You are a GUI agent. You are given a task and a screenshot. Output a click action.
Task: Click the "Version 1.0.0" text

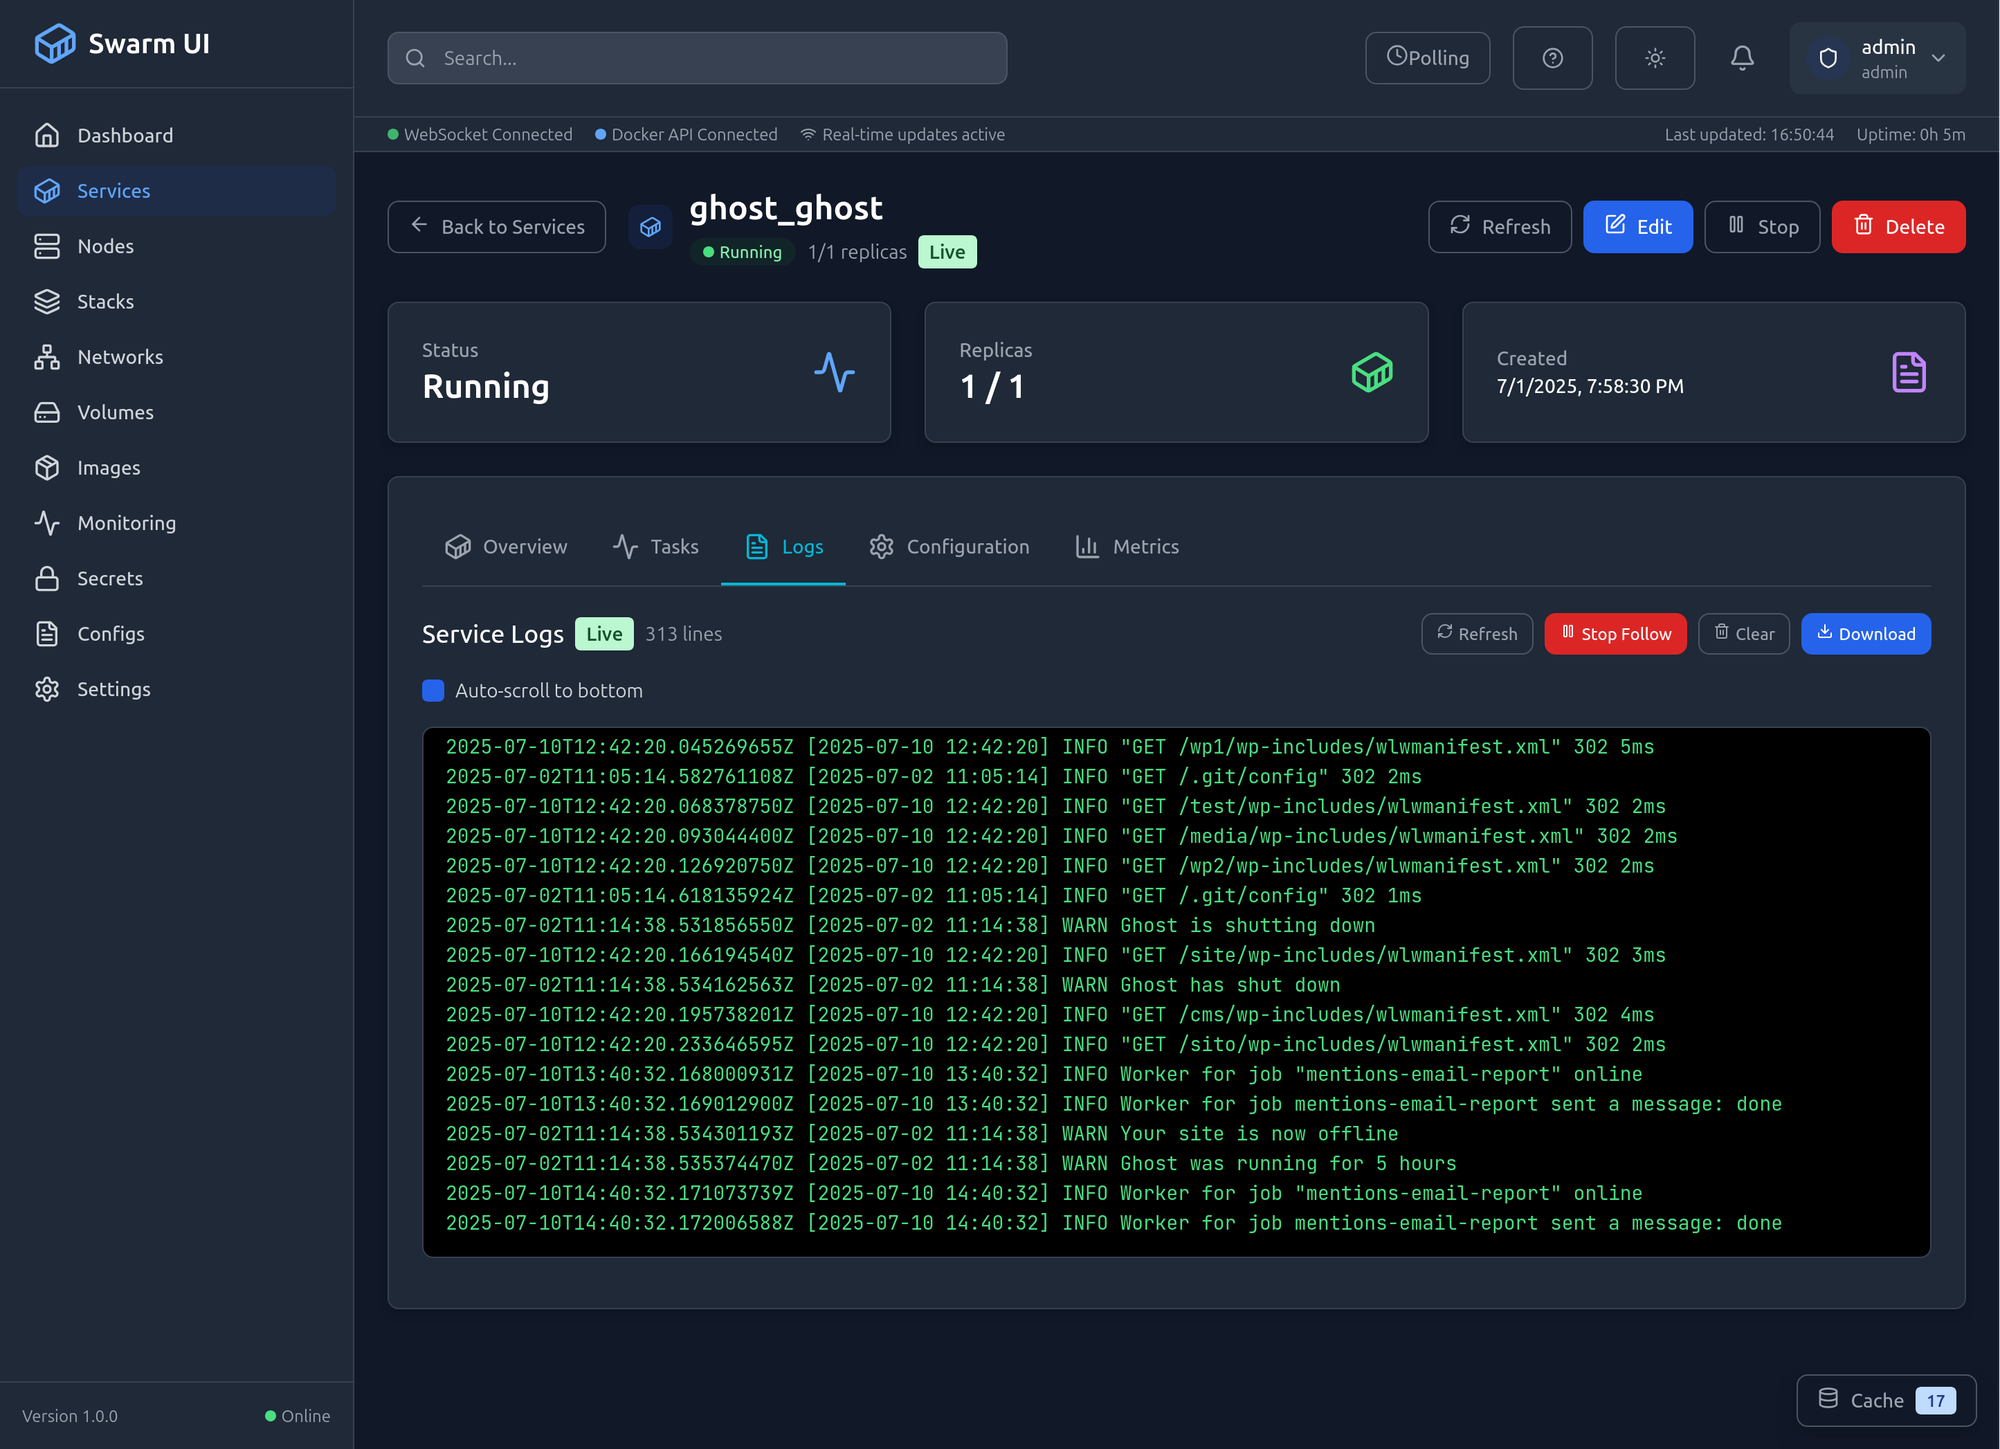point(70,1416)
